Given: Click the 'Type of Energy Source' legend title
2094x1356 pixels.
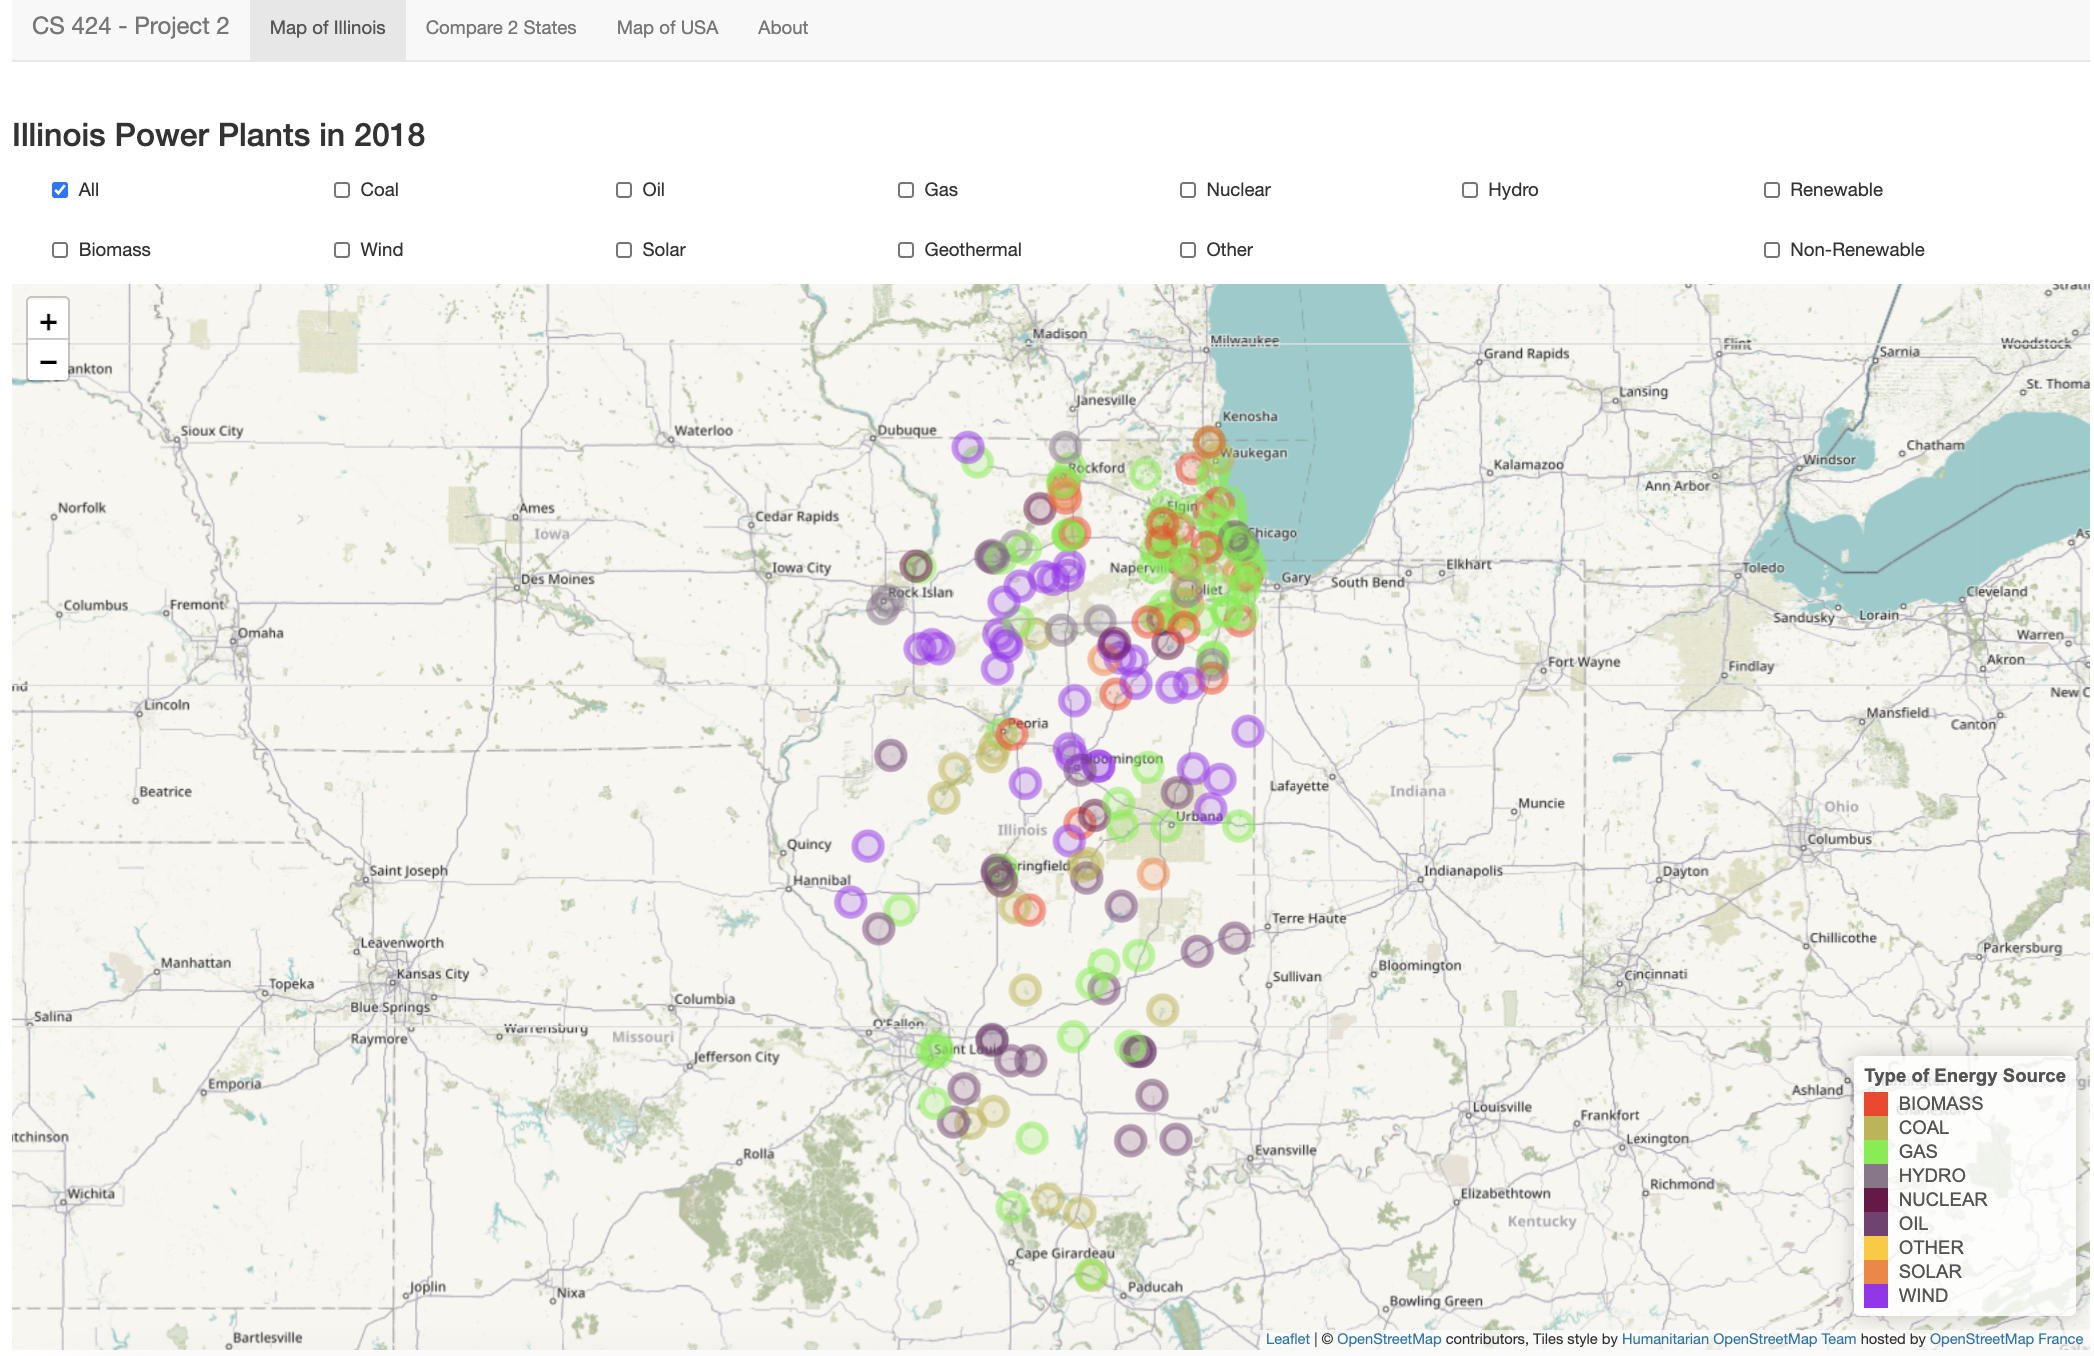Looking at the screenshot, I should click(1964, 1076).
